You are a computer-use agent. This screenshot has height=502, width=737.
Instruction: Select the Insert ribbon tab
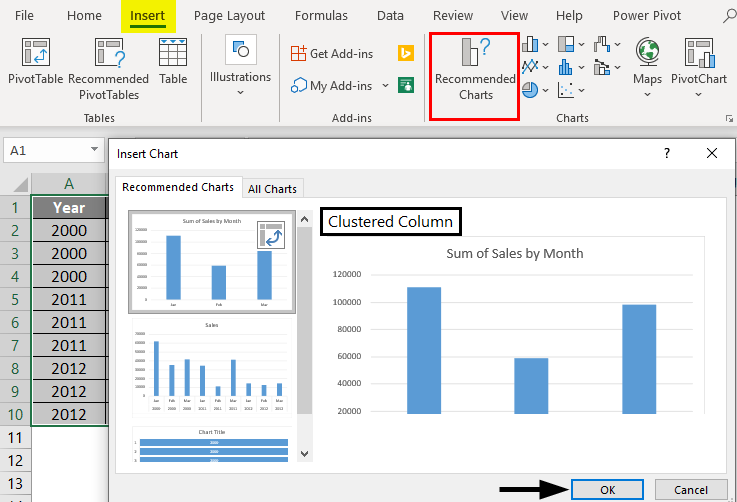click(148, 16)
